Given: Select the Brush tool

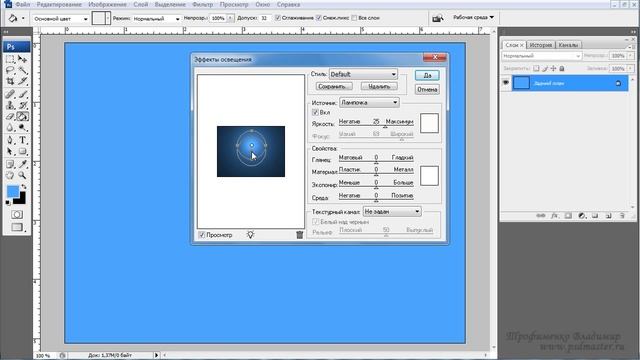Looking at the screenshot, I should [x=22, y=94].
